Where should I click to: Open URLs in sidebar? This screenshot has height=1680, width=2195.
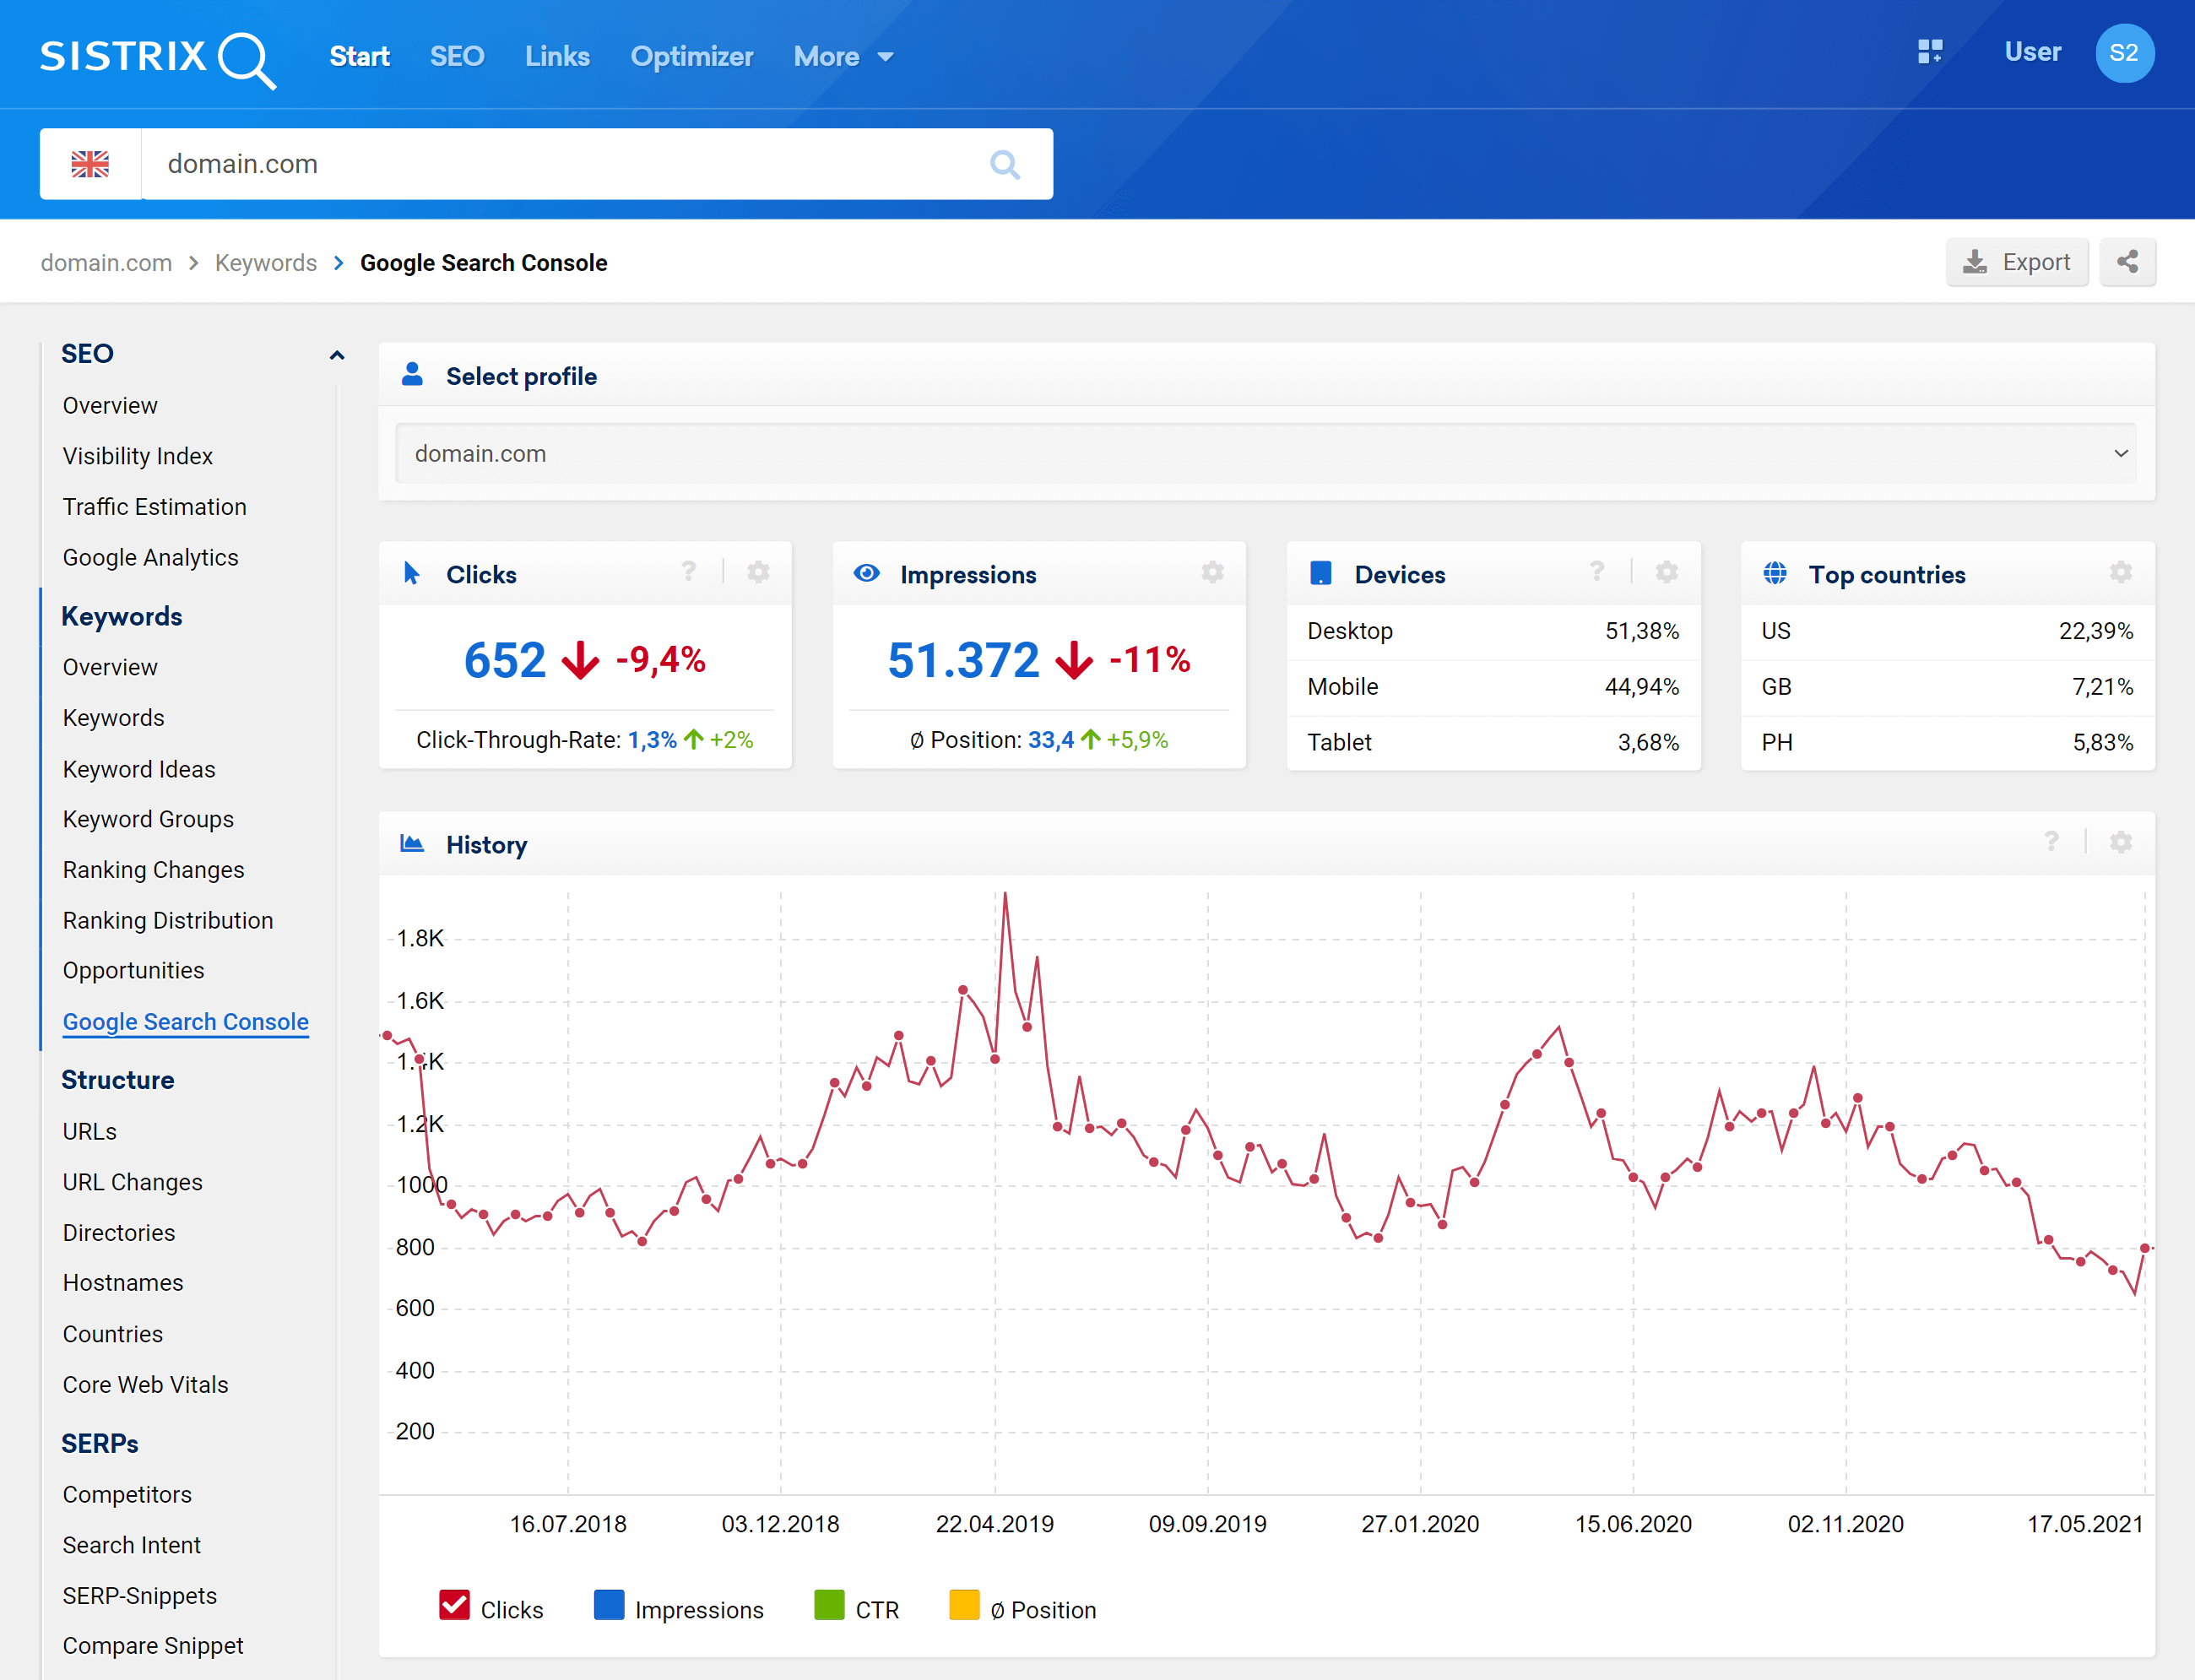click(x=90, y=1132)
